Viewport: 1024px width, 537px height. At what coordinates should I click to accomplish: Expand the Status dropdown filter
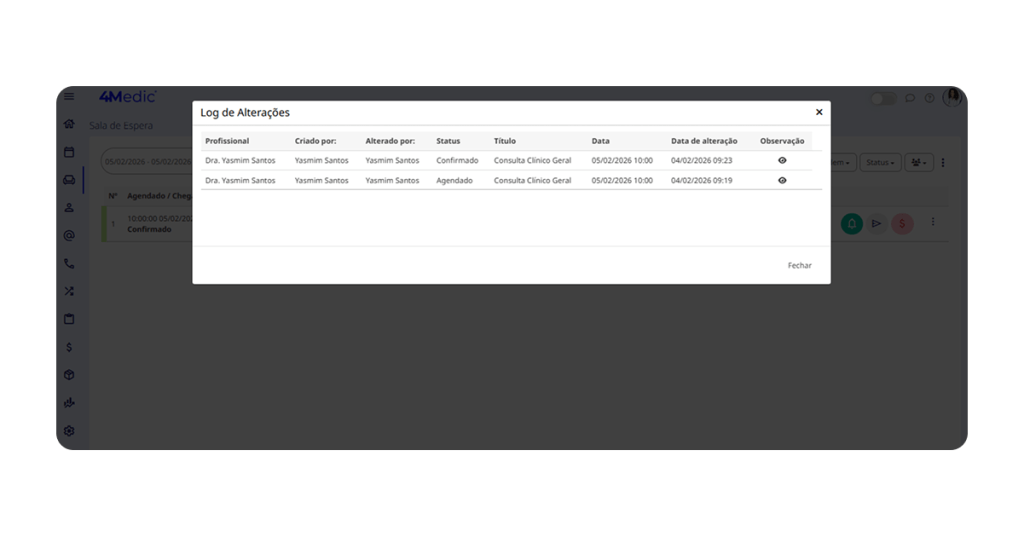[880, 162]
